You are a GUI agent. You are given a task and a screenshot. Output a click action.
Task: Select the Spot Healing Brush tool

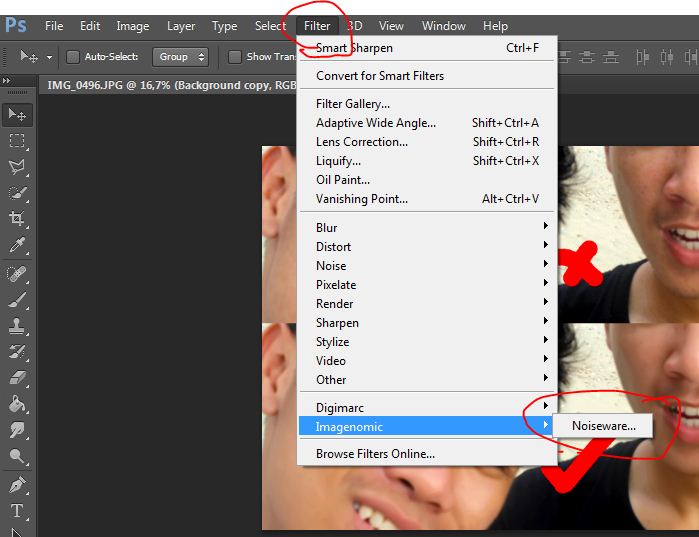click(x=17, y=274)
